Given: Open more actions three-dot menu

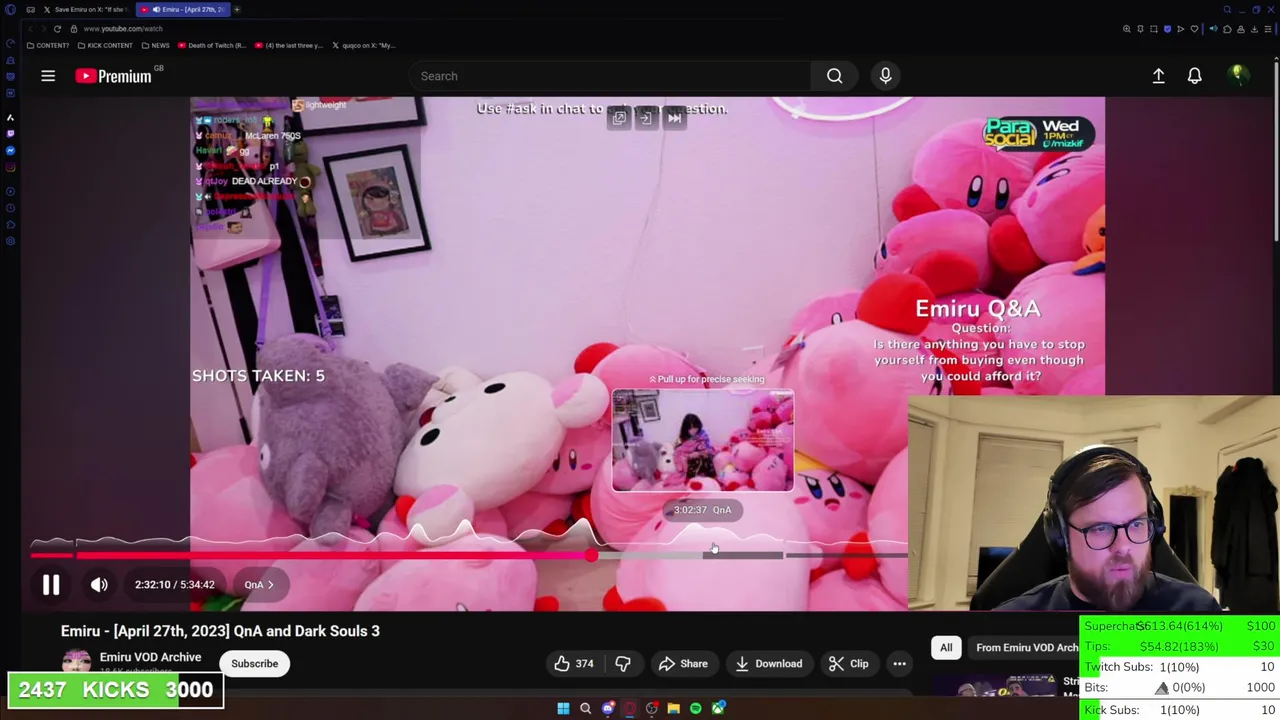Looking at the screenshot, I should click(899, 664).
